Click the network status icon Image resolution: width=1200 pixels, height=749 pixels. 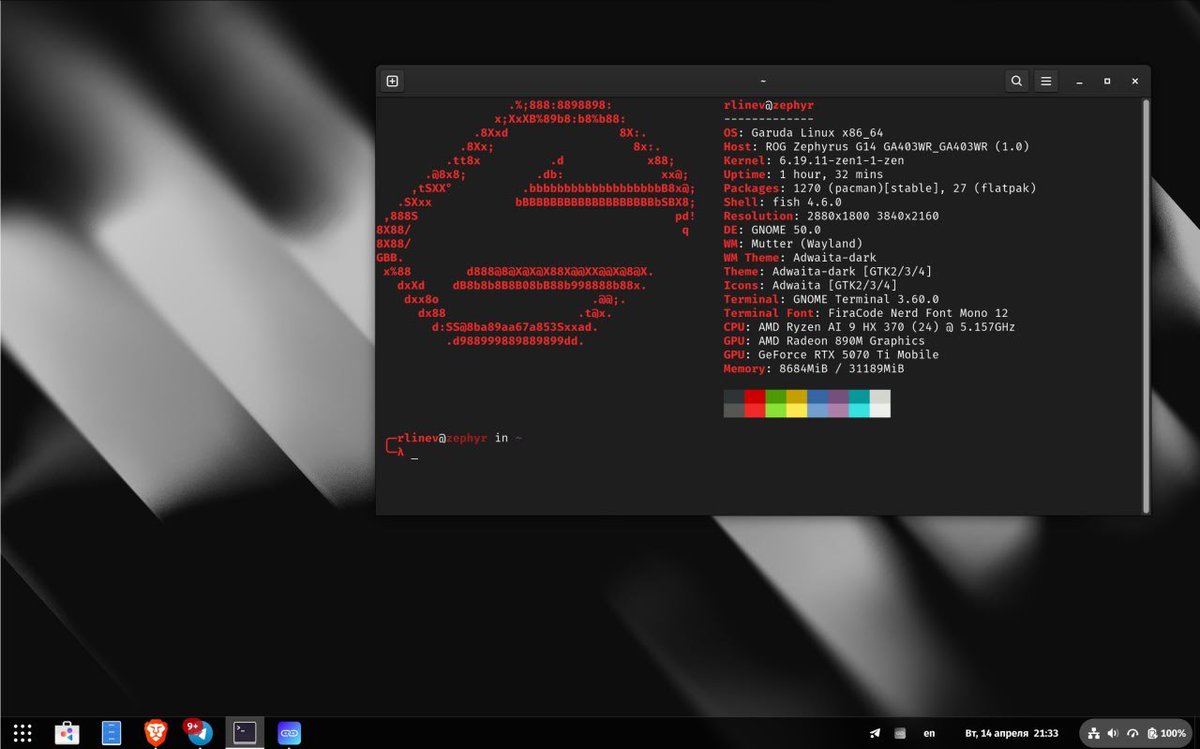1094,733
